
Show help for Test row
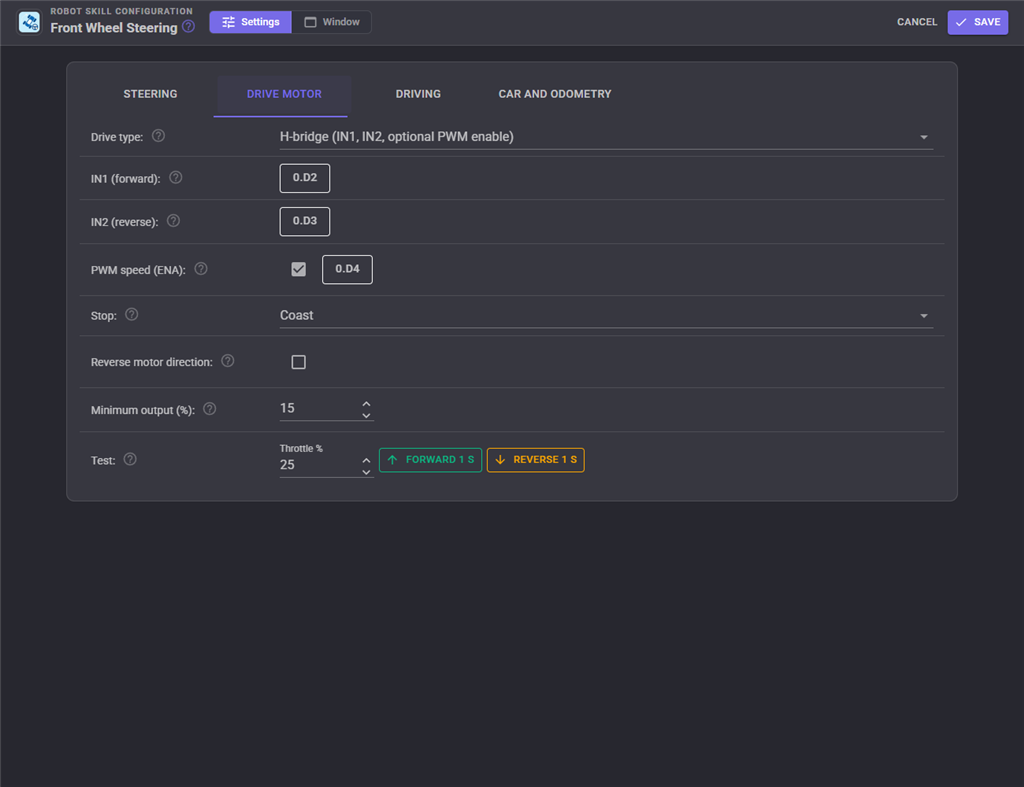[x=130, y=459]
